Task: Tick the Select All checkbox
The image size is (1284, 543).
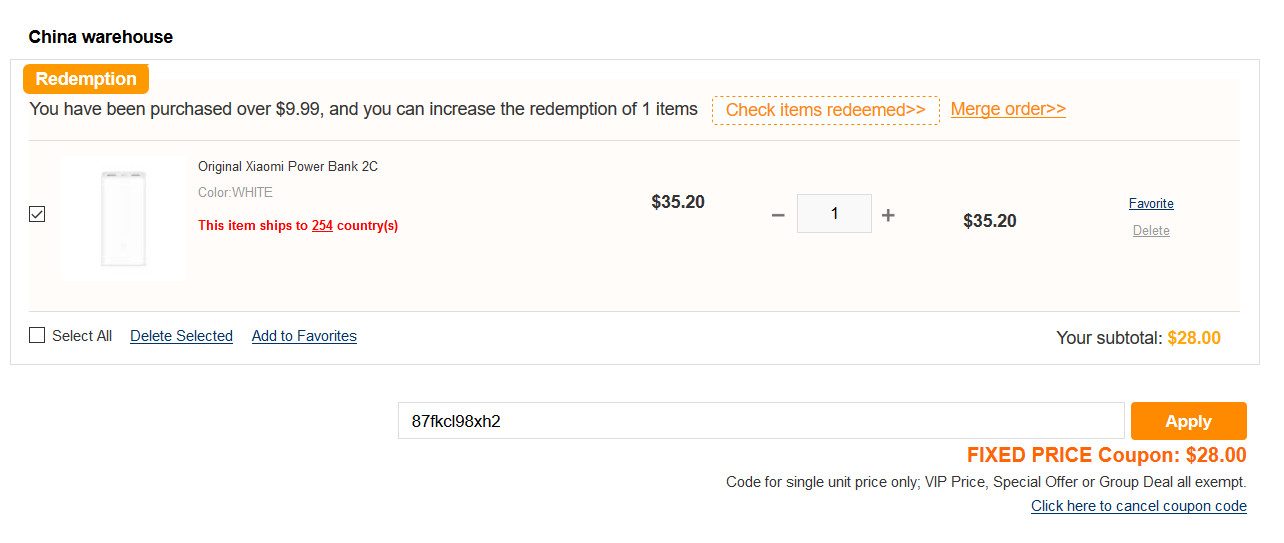Action: [x=37, y=336]
